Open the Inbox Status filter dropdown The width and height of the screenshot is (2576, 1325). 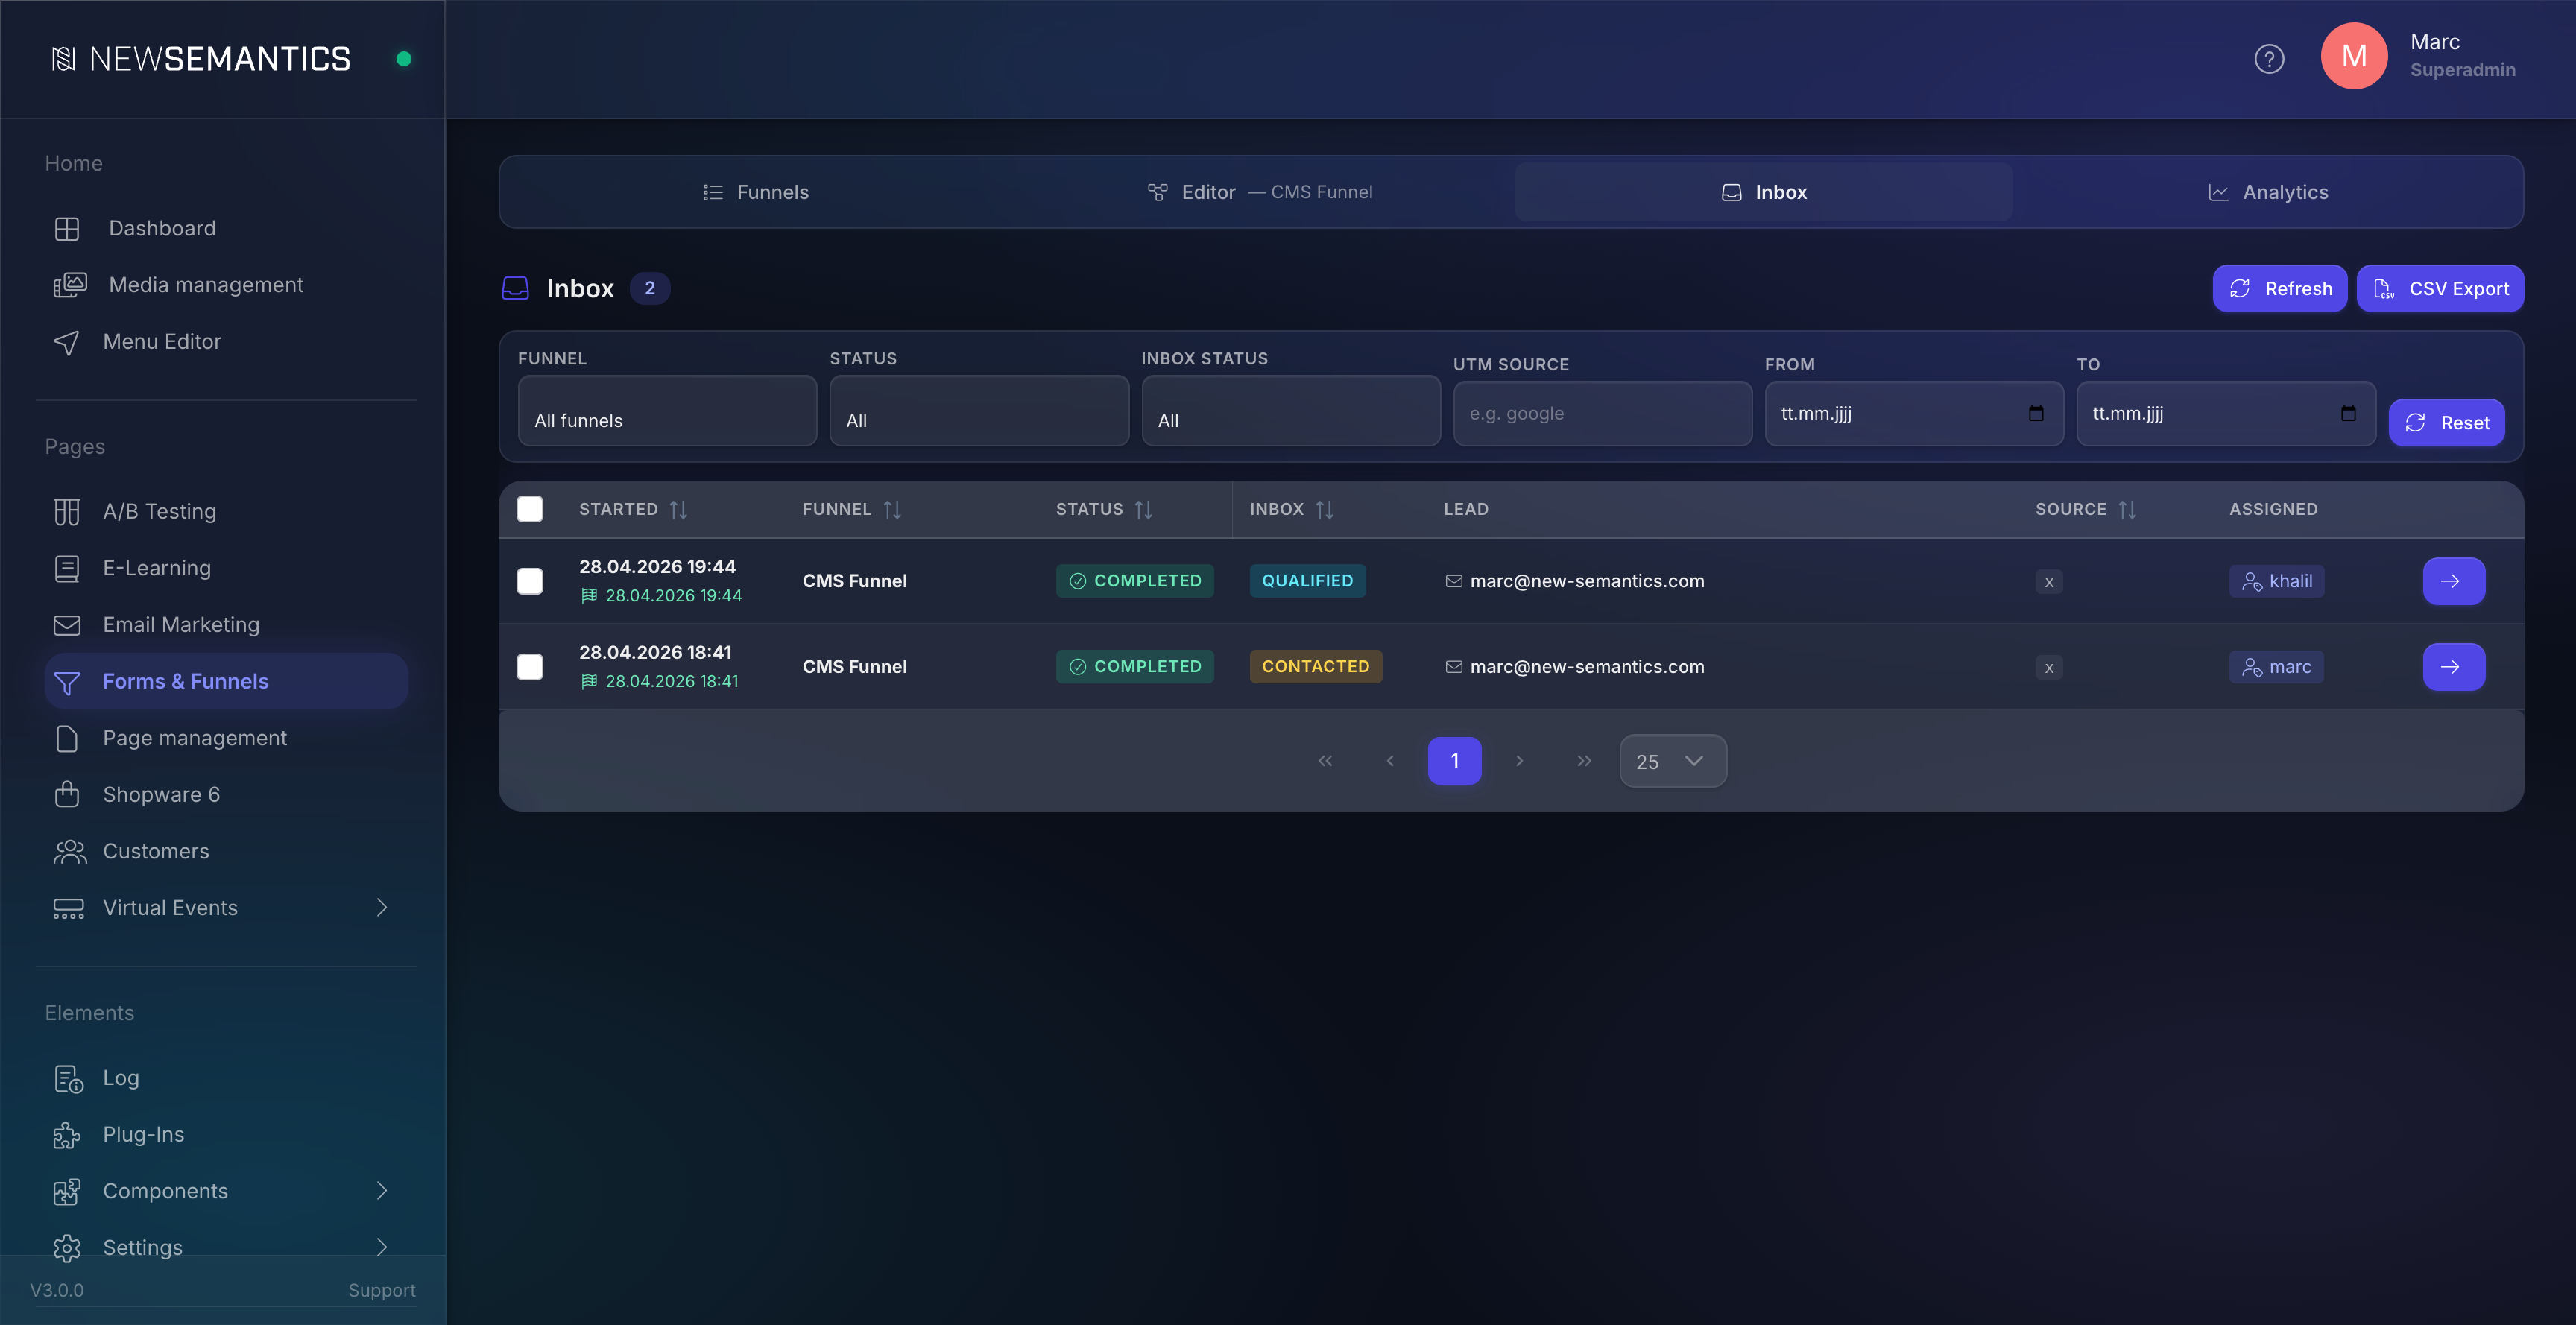[x=1290, y=411]
